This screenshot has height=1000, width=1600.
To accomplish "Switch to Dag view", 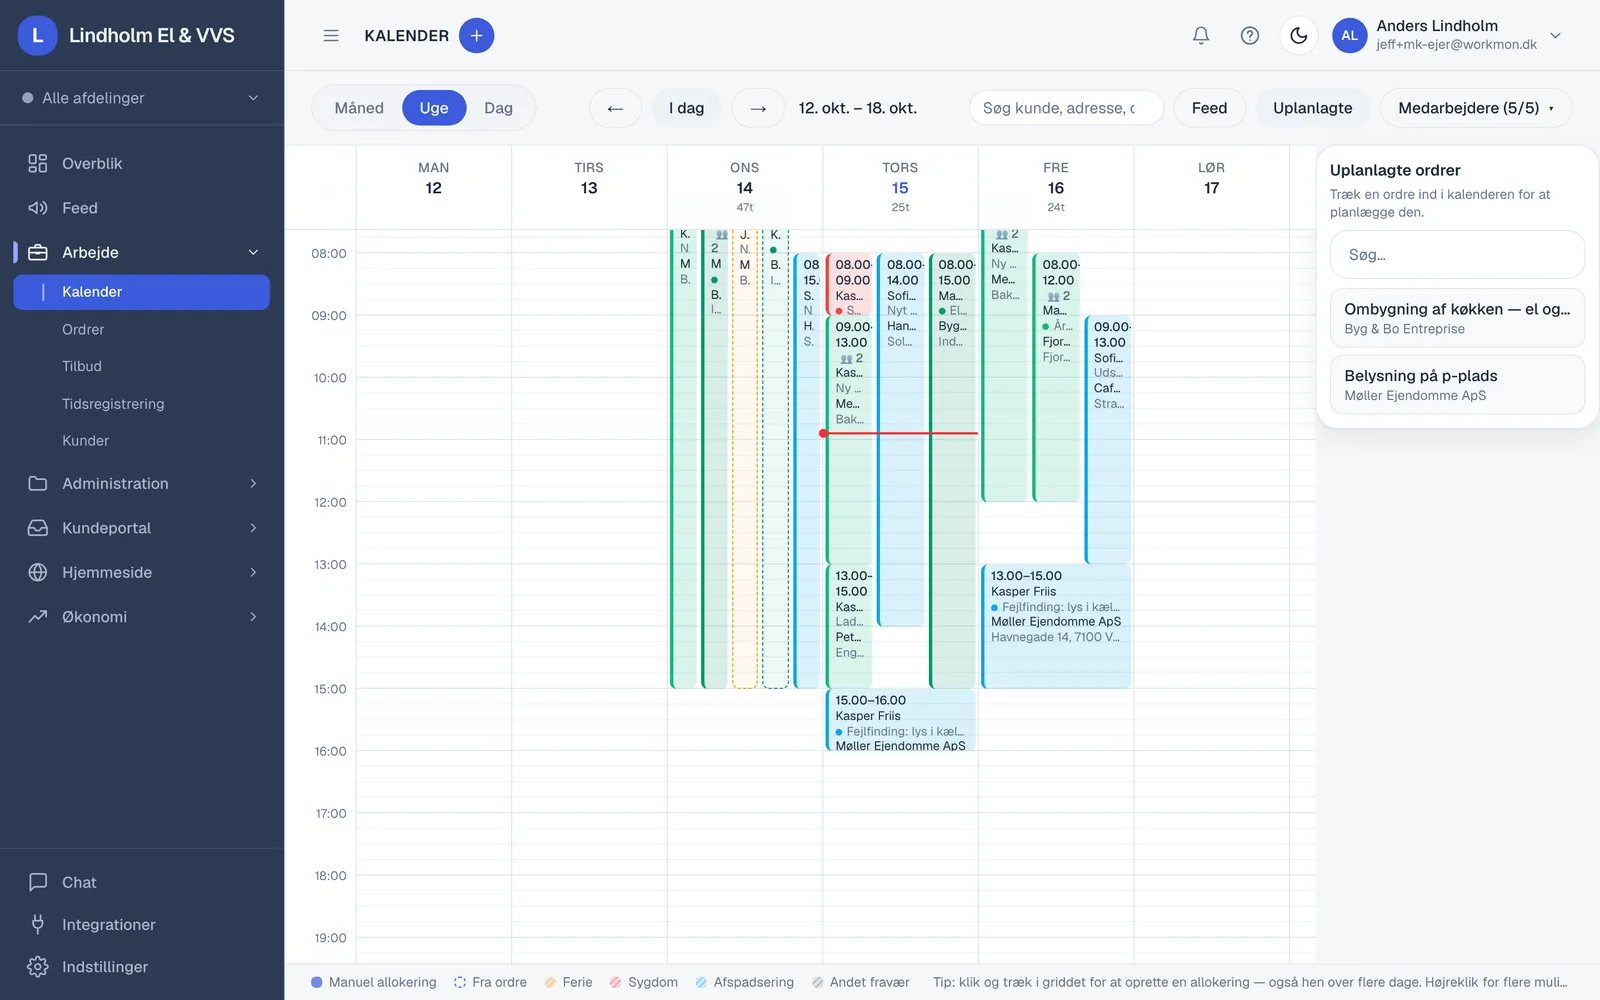I will pyautogui.click(x=498, y=108).
